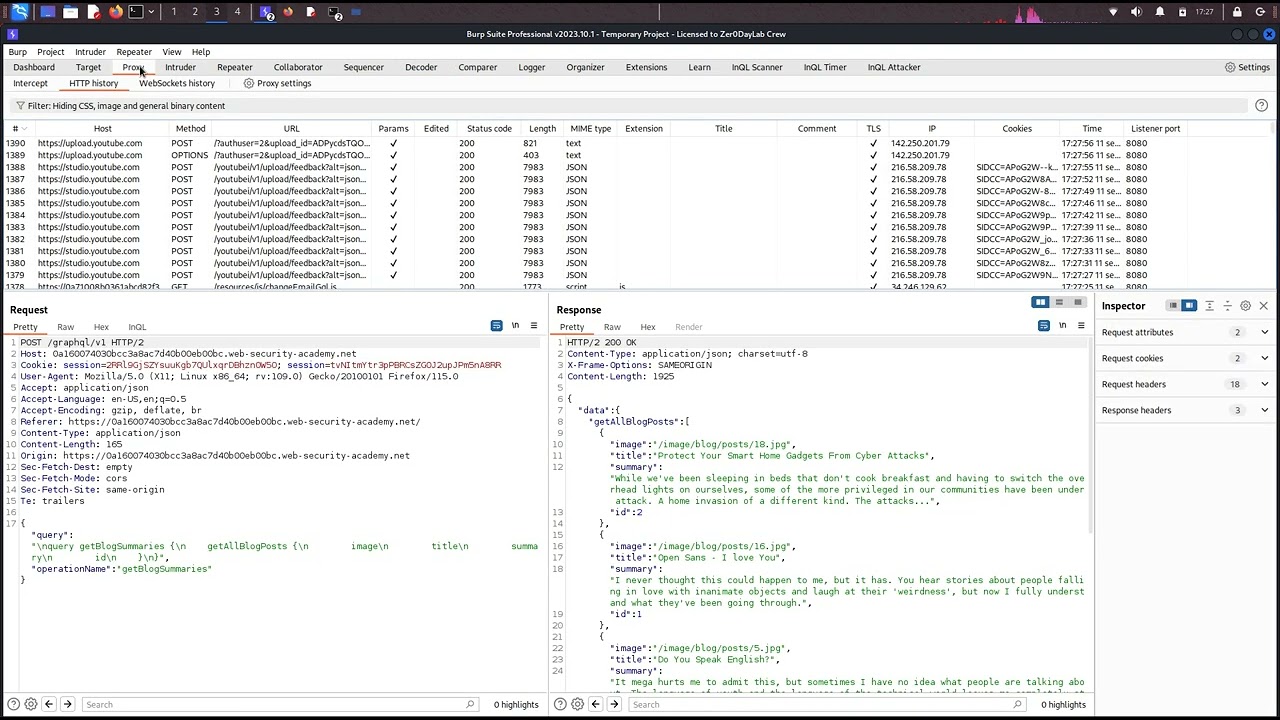Viewport: 1280px width, 720px height.
Task: Select side-by-side message layout
Action: coord(1040,302)
